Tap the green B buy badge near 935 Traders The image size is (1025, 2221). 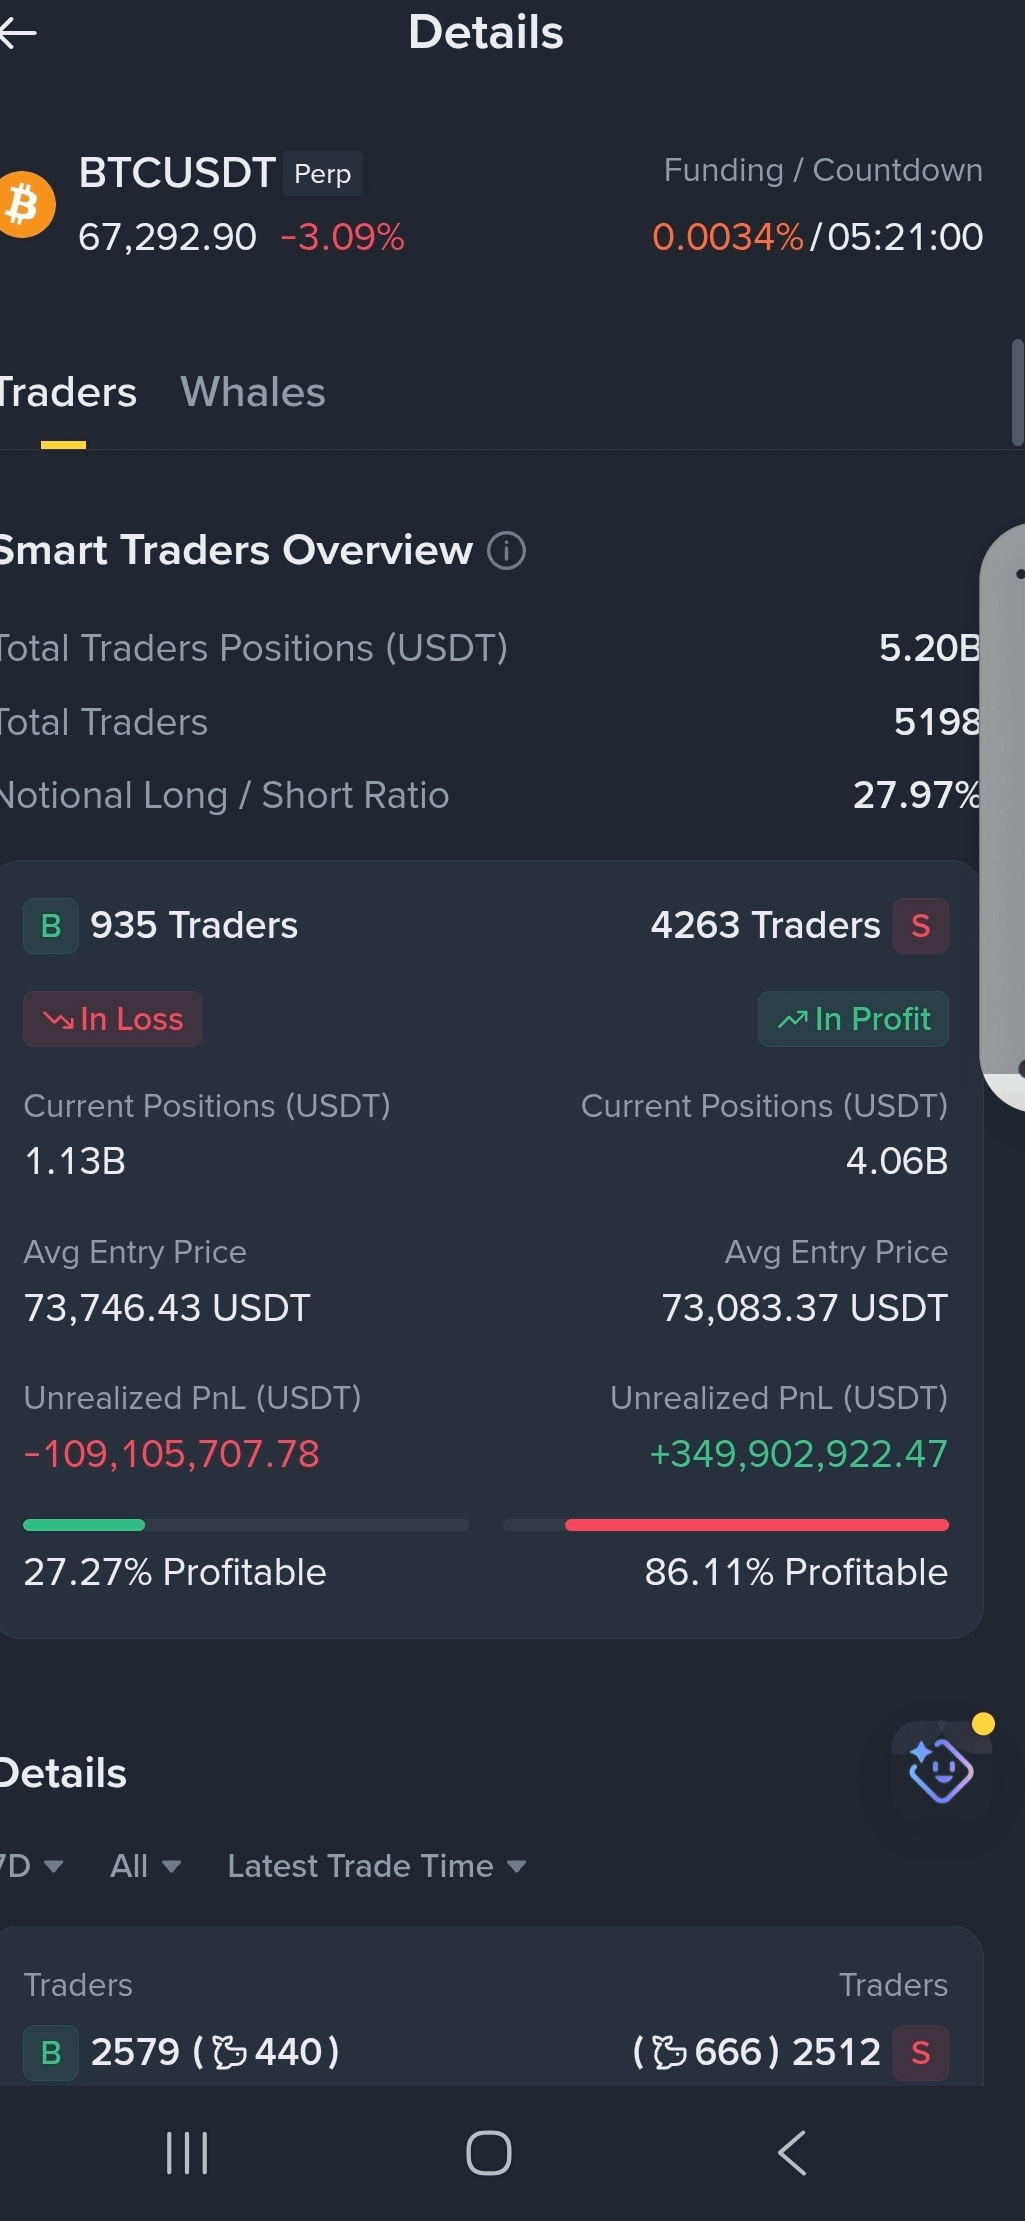click(x=51, y=926)
